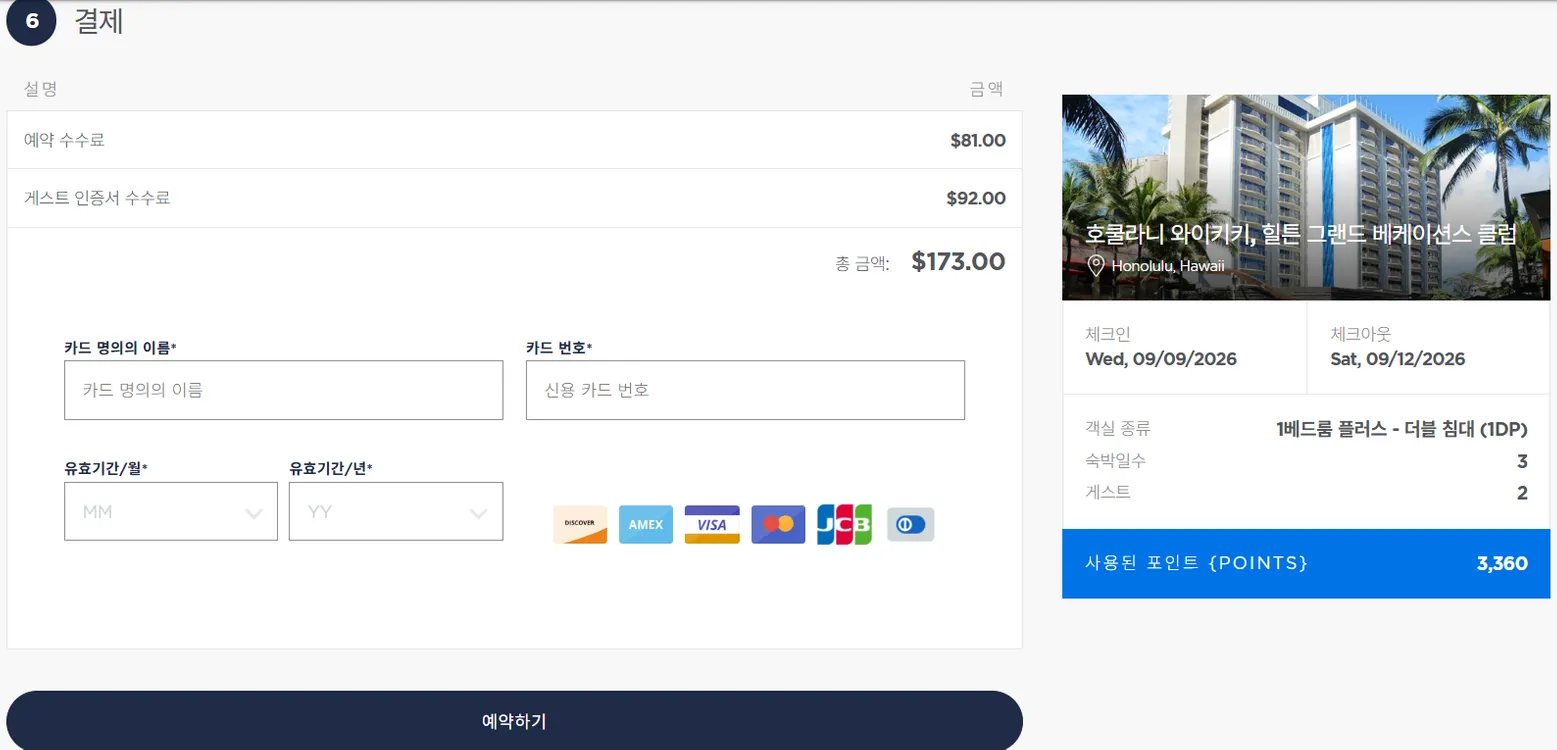The width and height of the screenshot is (1557, 750).
Task: Click the AMEX card icon
Action: 646,525
